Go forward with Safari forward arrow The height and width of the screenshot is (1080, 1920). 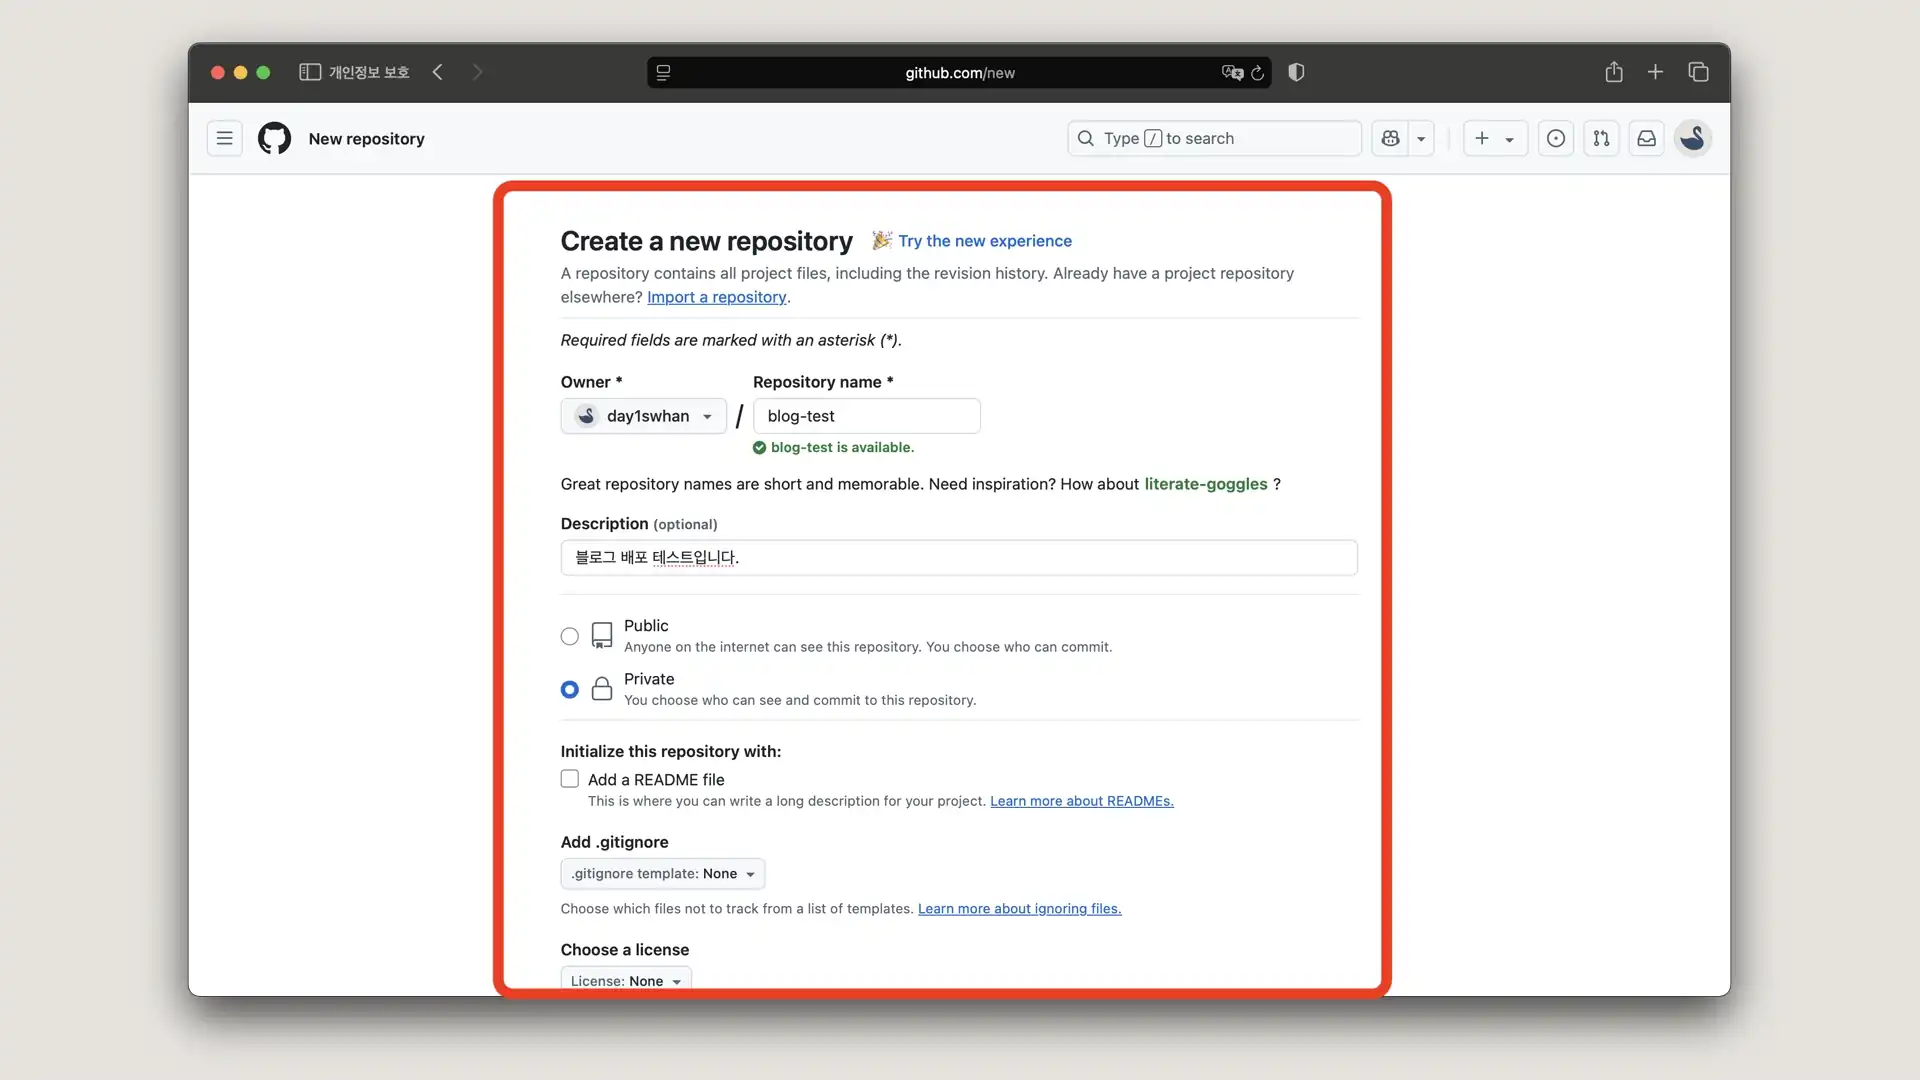[x=477, y=72]
